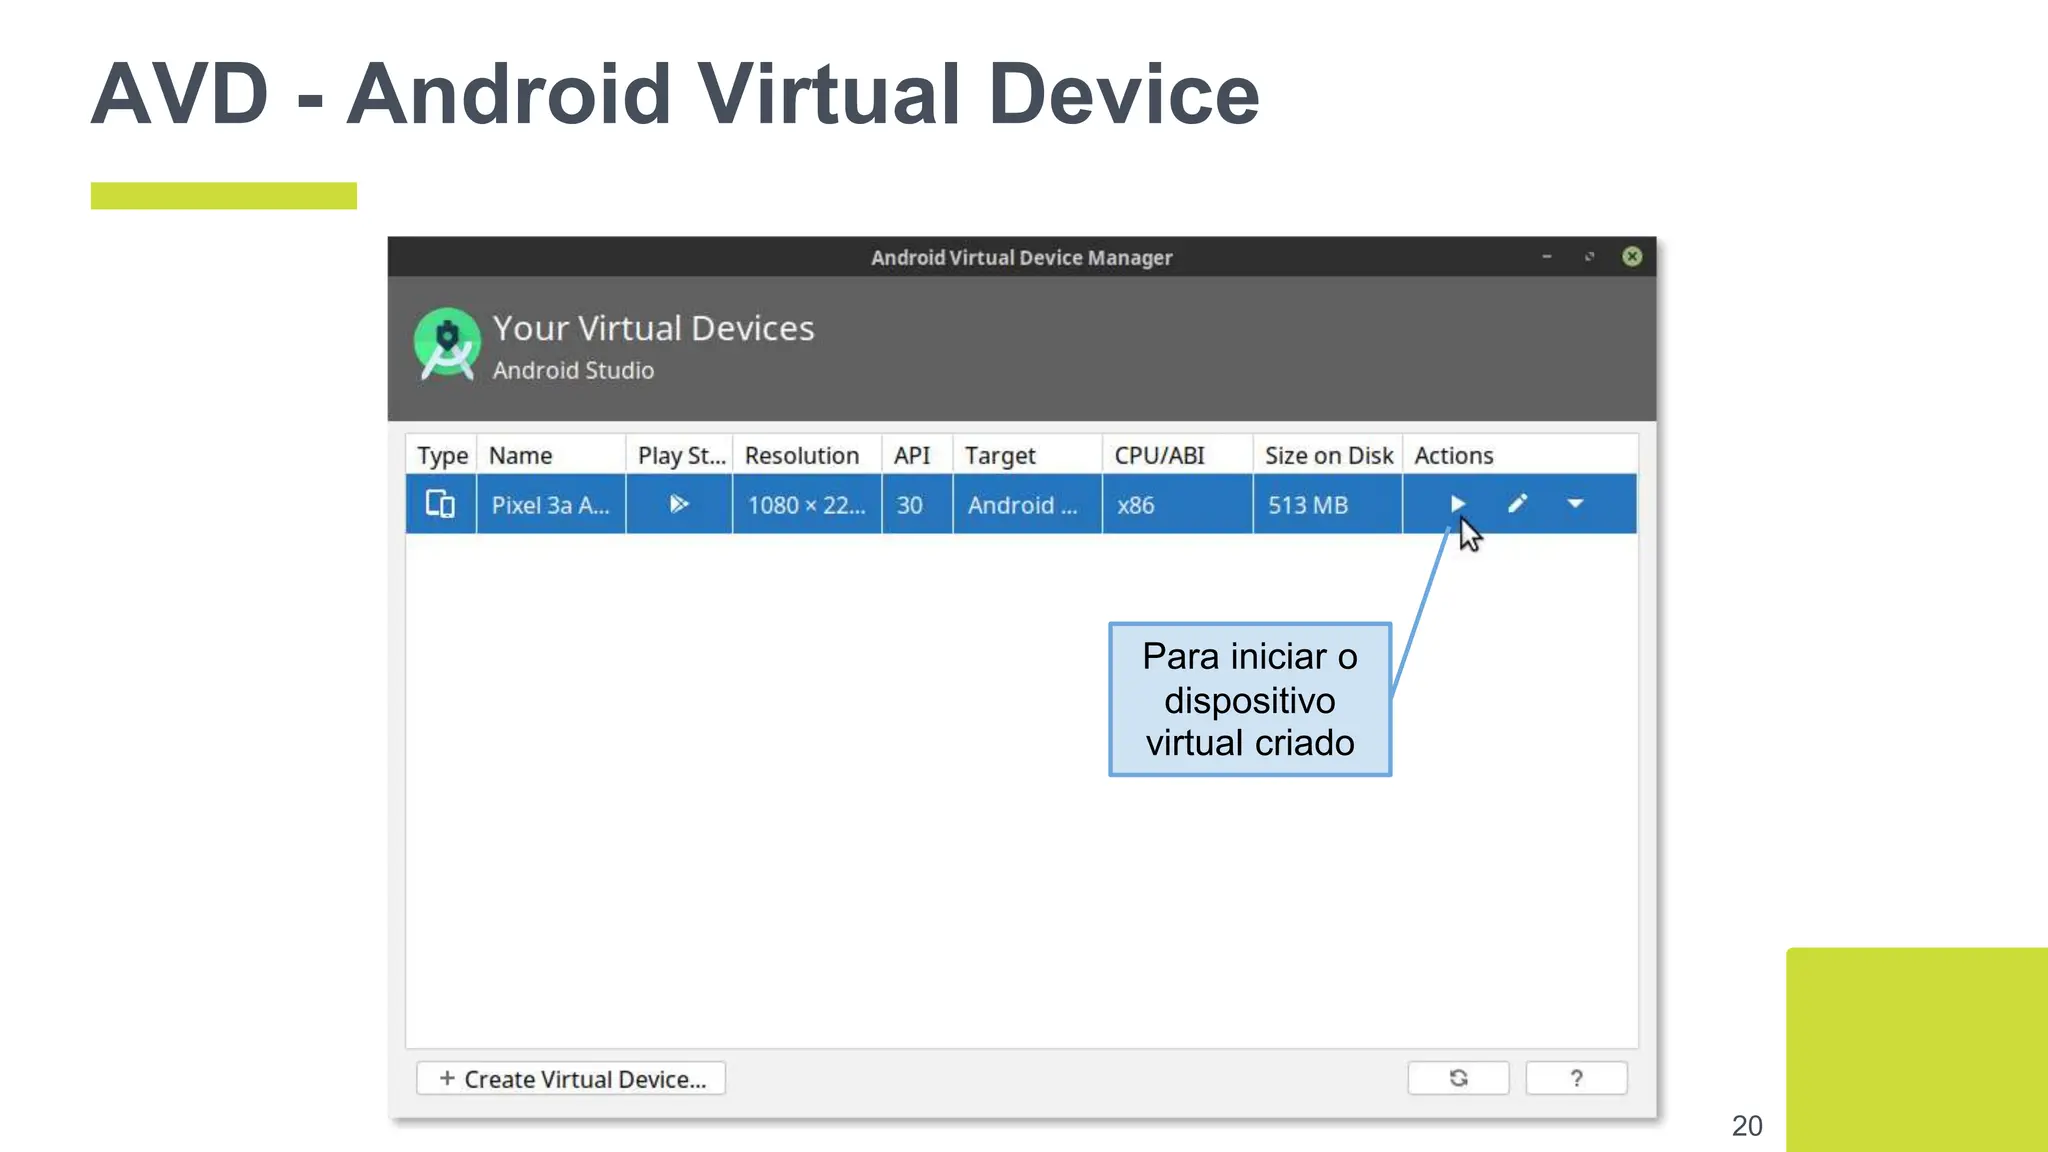Edit the Pixel 3a AVD with pencil icon
Viewport: 2048px width, 1152px height.
tap(1517, 504)
